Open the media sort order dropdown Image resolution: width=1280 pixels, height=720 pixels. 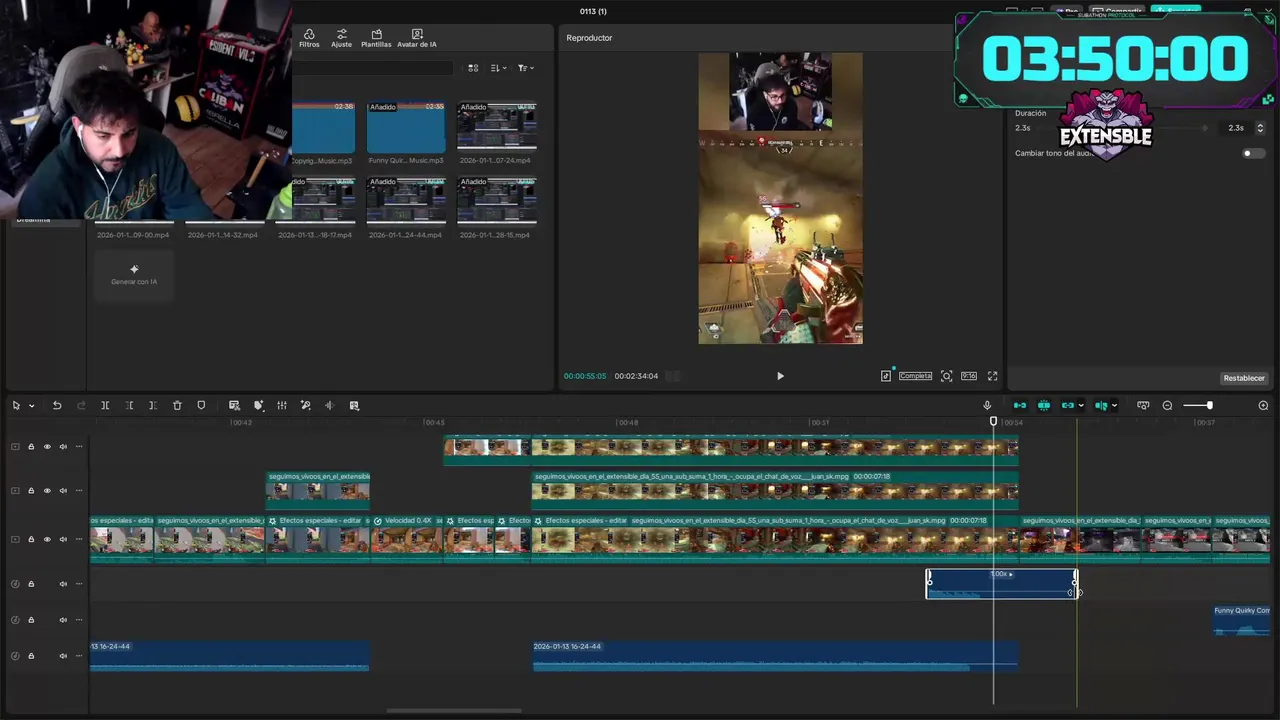click(x=499, y=68)
